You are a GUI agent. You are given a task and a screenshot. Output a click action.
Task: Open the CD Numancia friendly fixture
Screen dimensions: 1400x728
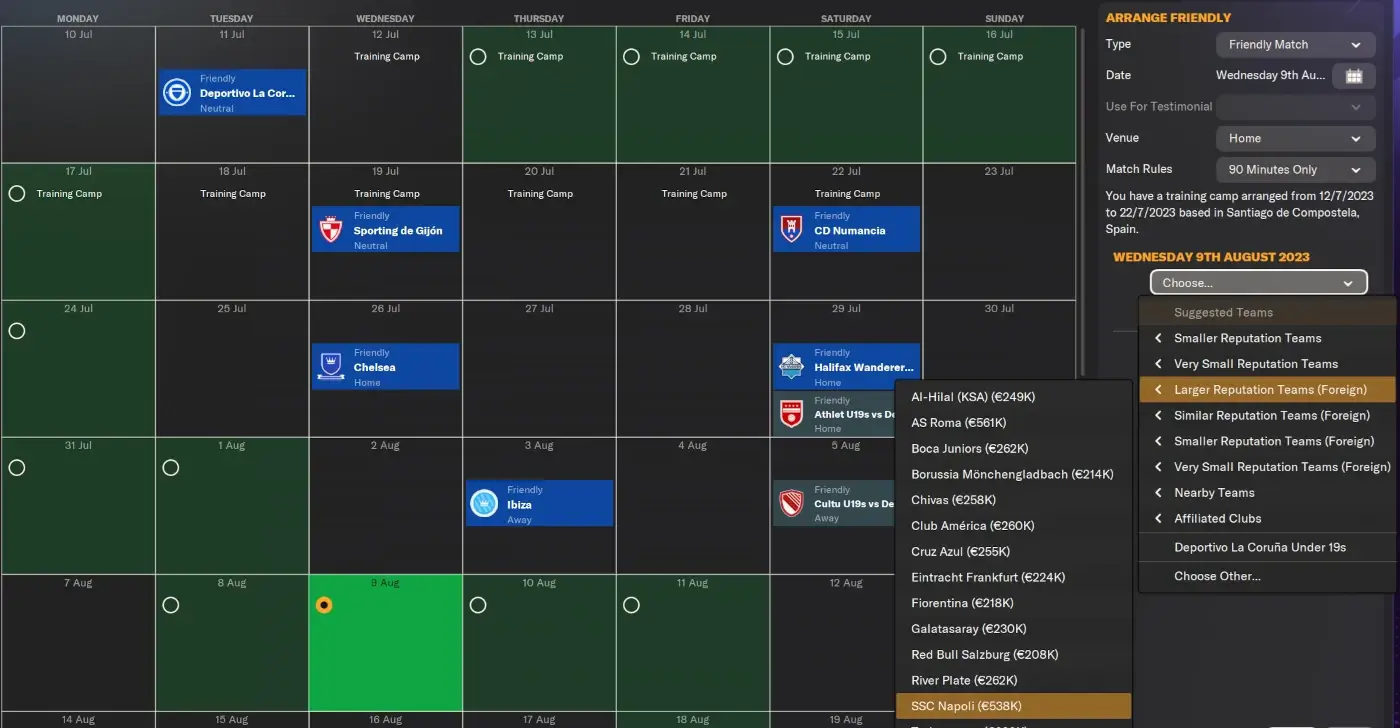click(x=846, y=230)
